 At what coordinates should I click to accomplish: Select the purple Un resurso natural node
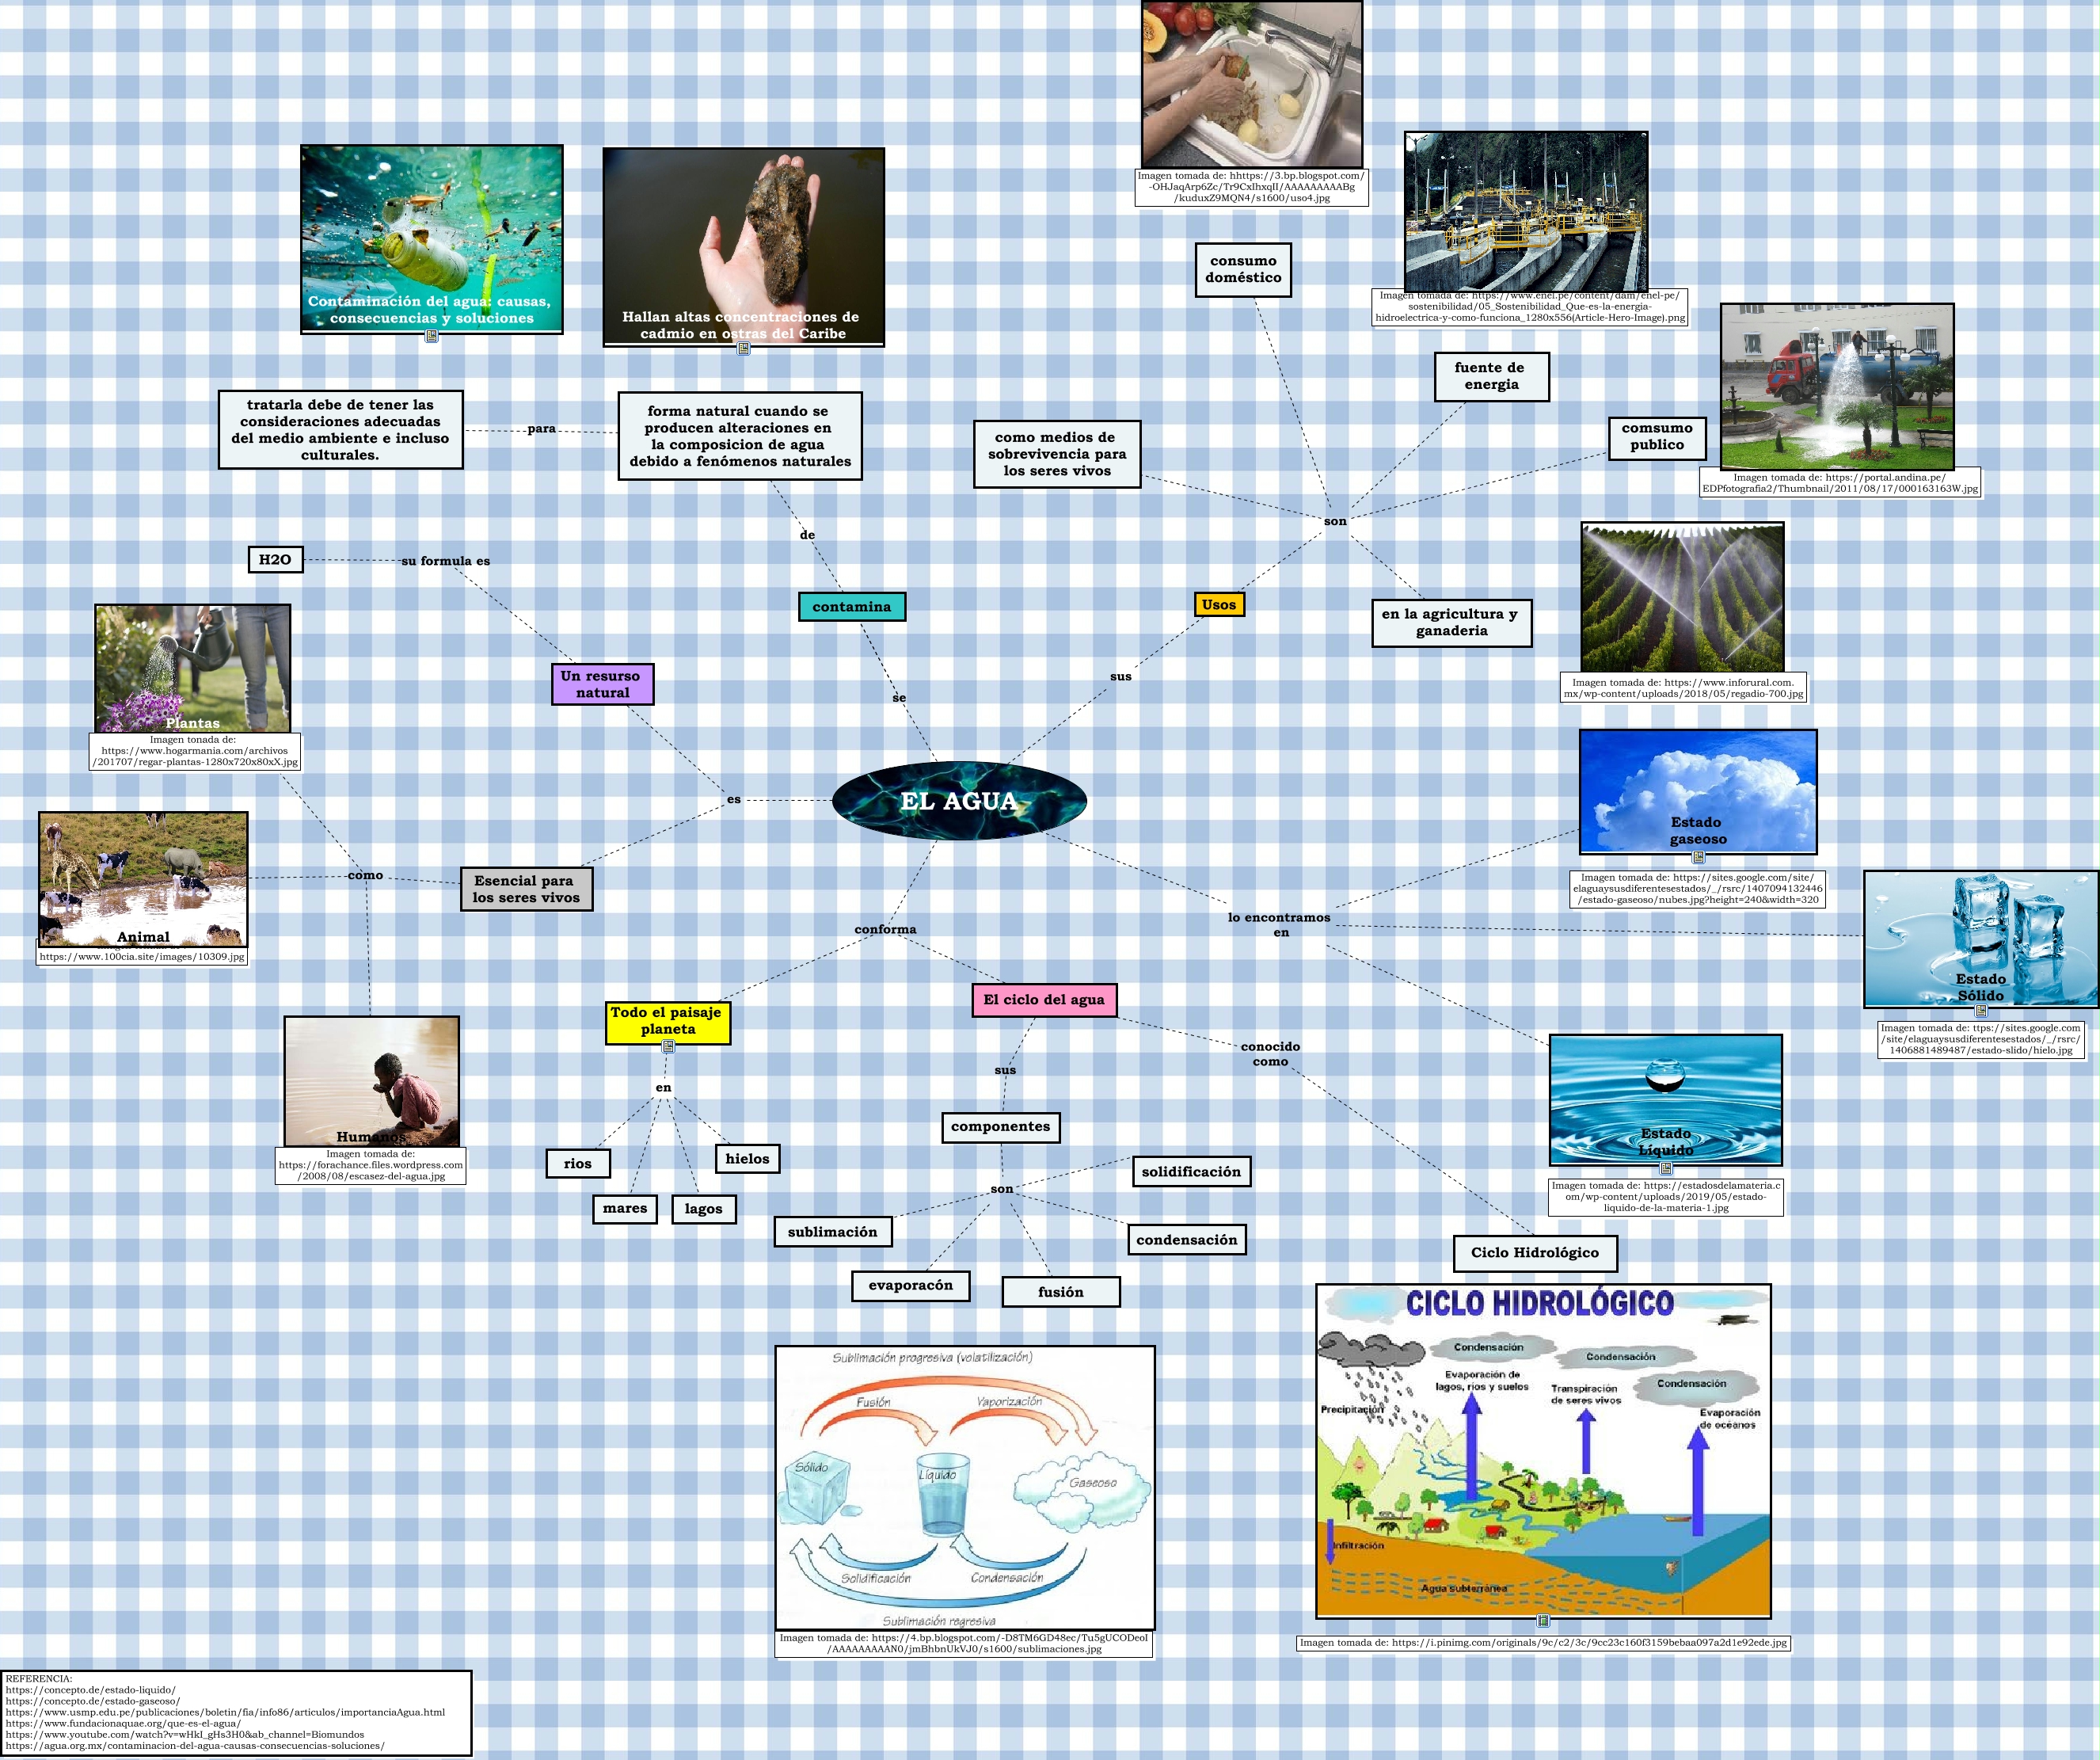(x=602, y=684)
